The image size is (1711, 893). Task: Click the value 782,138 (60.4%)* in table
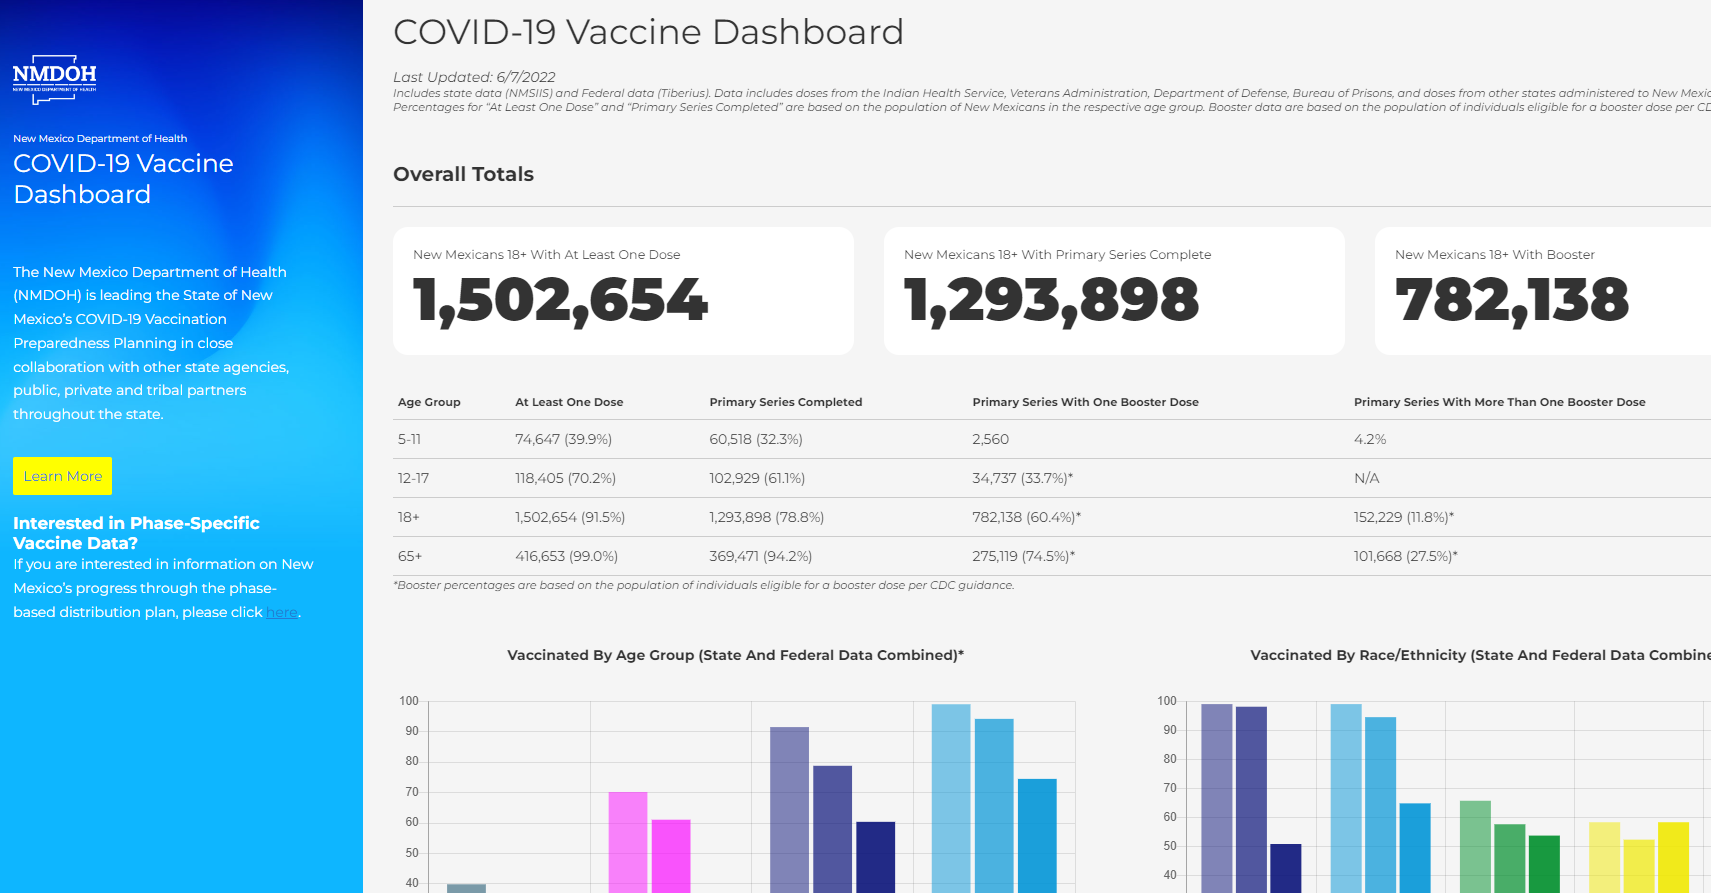tap(1026, 517)
